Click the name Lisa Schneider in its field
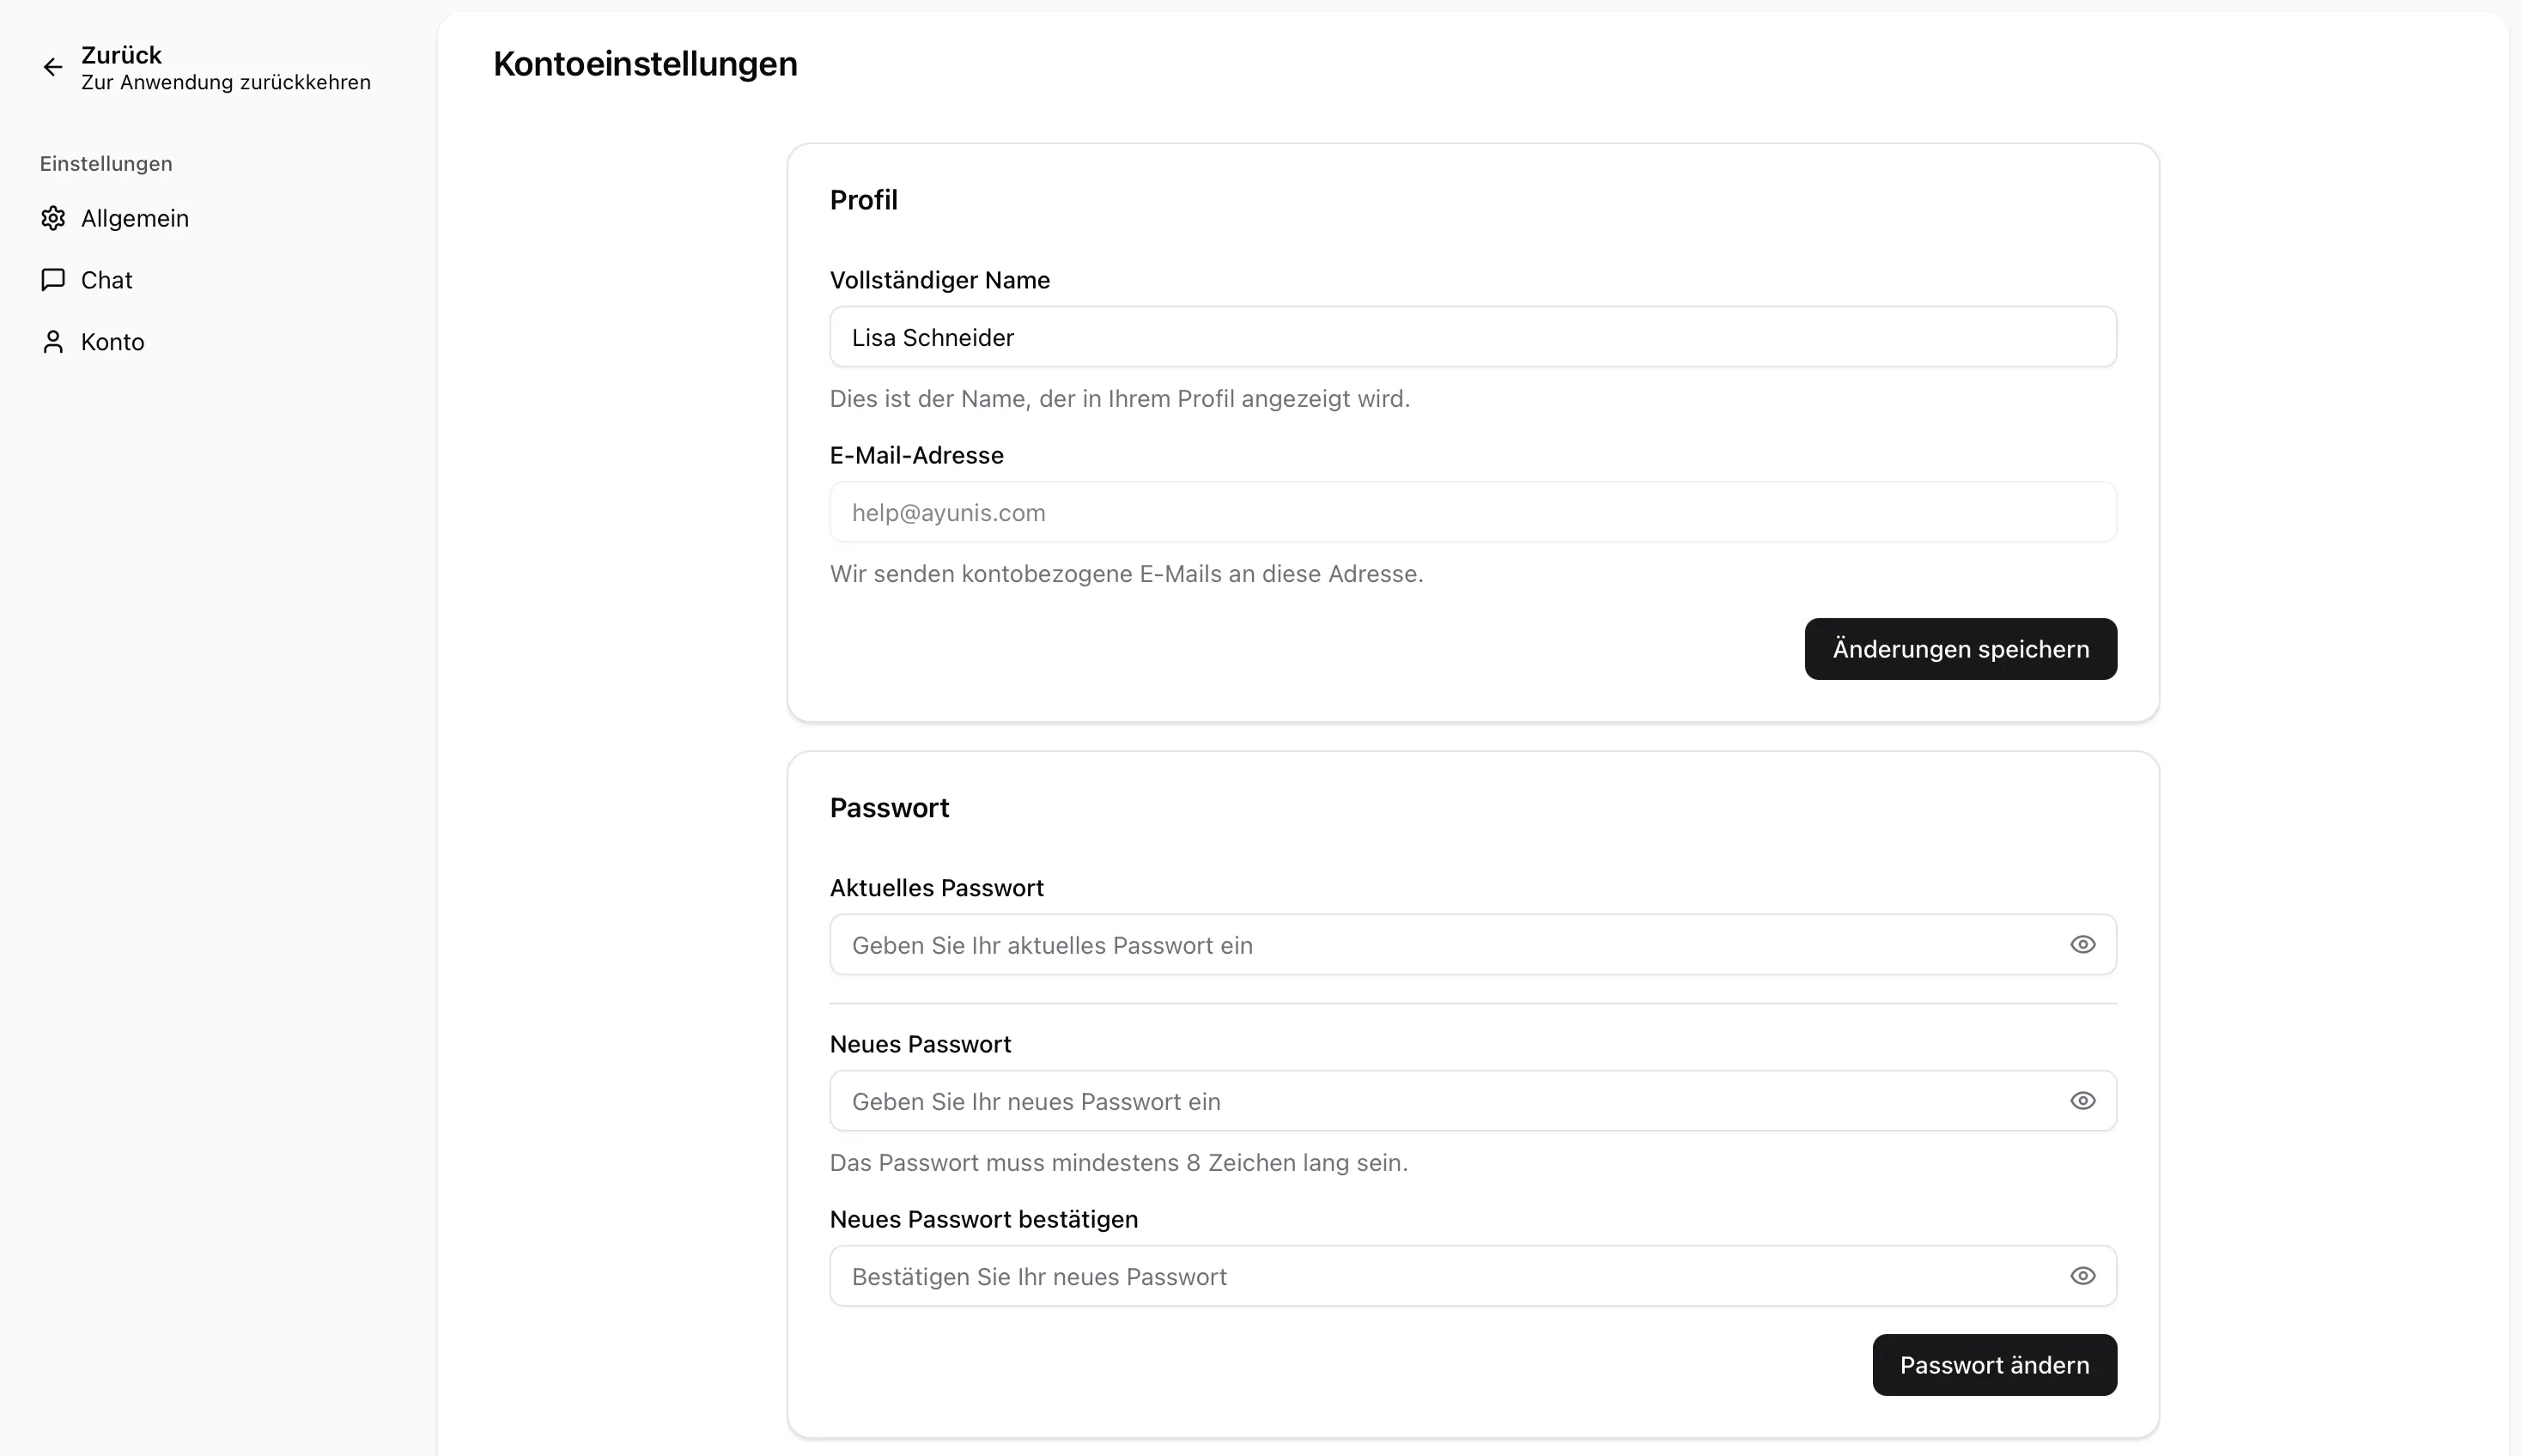Viewport: 2523px width, 1456px height. click(933, 337)
